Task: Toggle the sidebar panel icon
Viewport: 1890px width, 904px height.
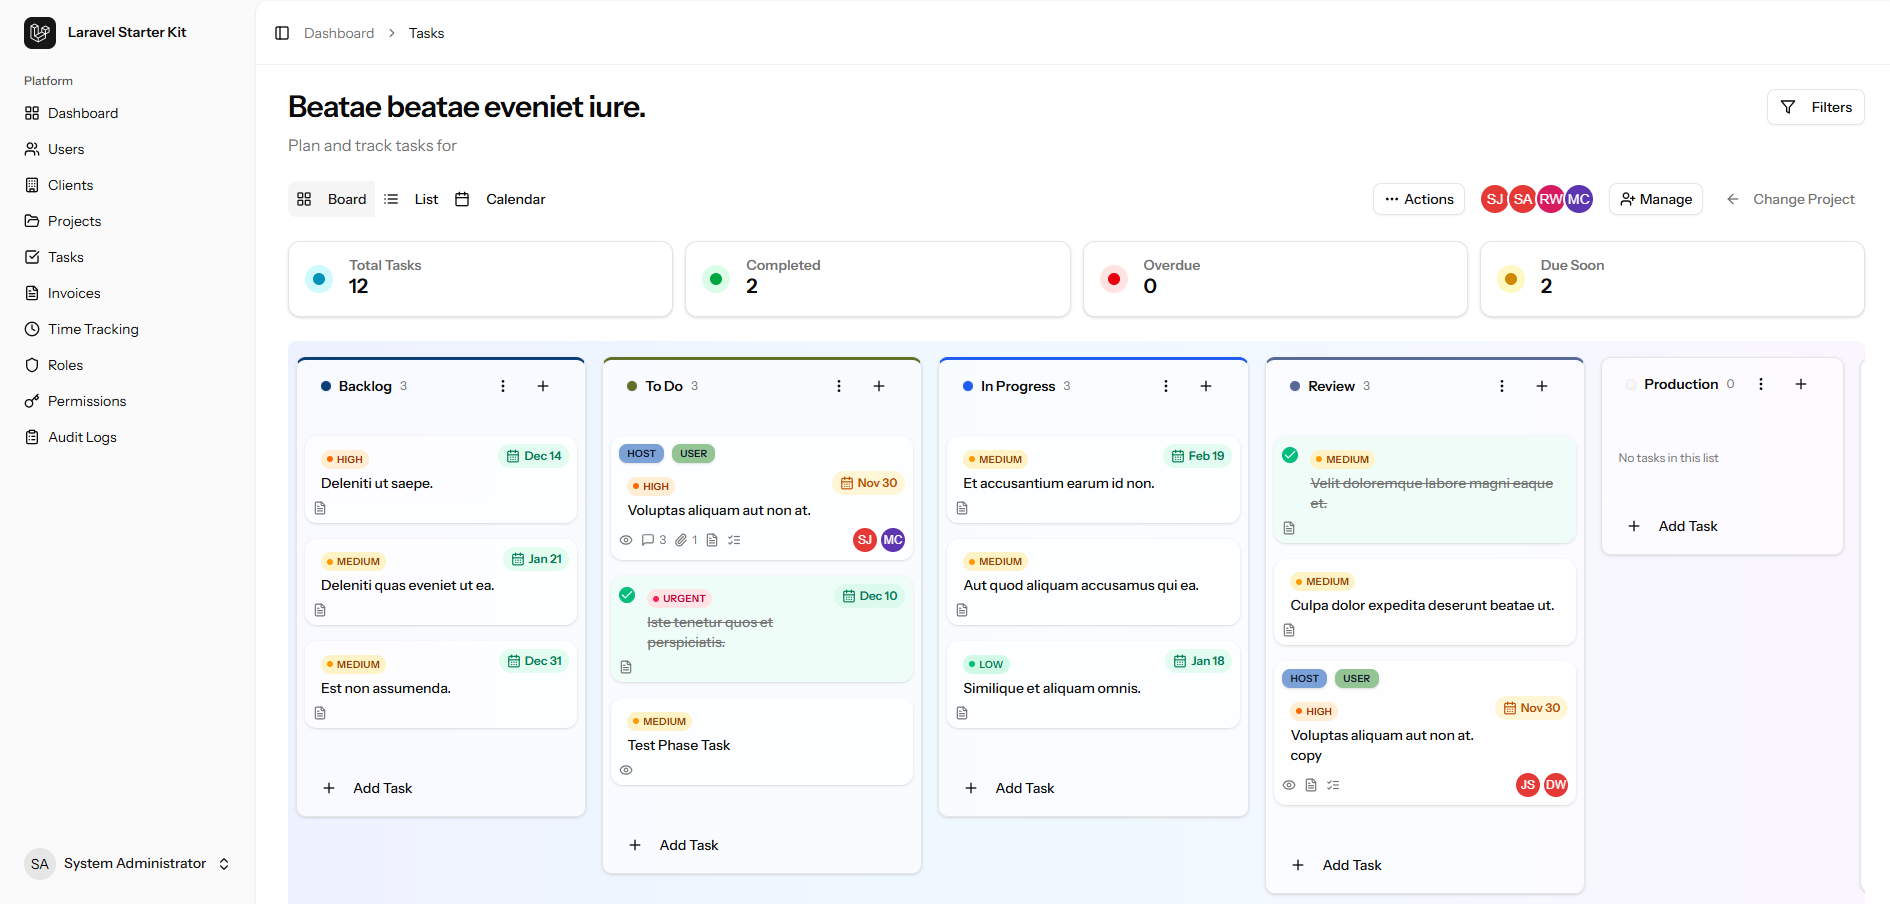Action: [x=282, y=33]
